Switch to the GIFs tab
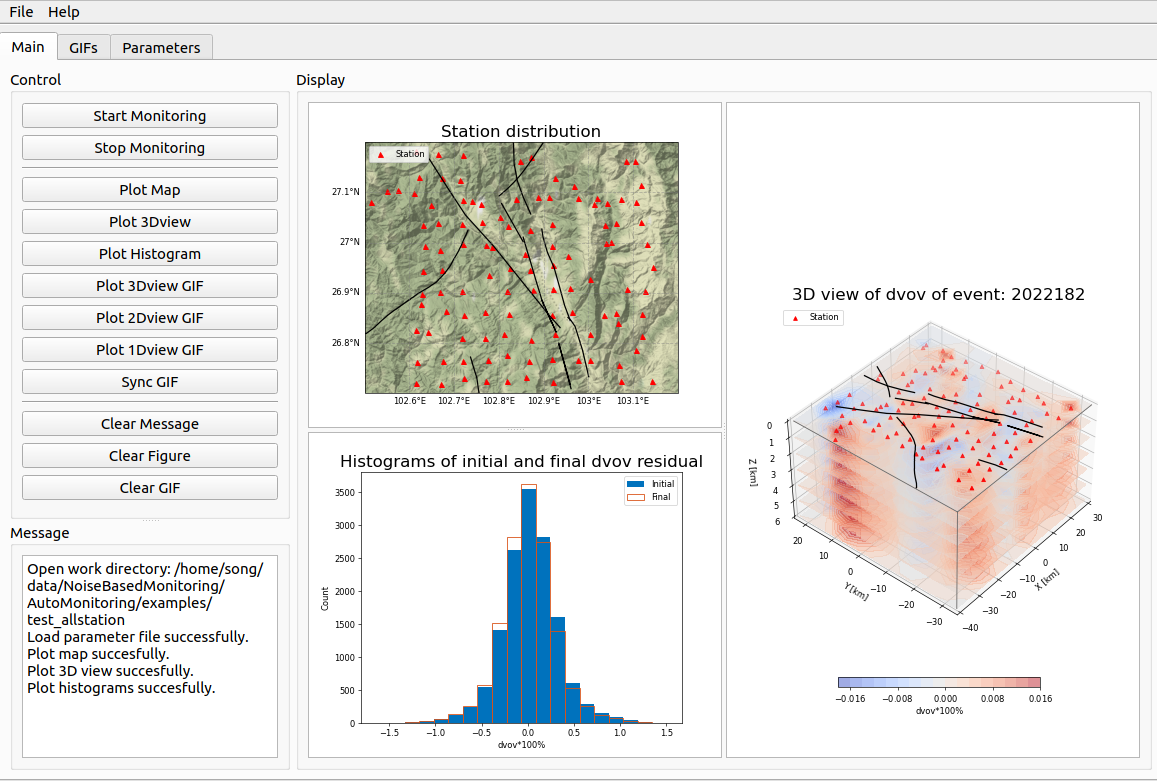Image resolution: width=1157 pixels, height=781 pixels. (x=83, y=47)
